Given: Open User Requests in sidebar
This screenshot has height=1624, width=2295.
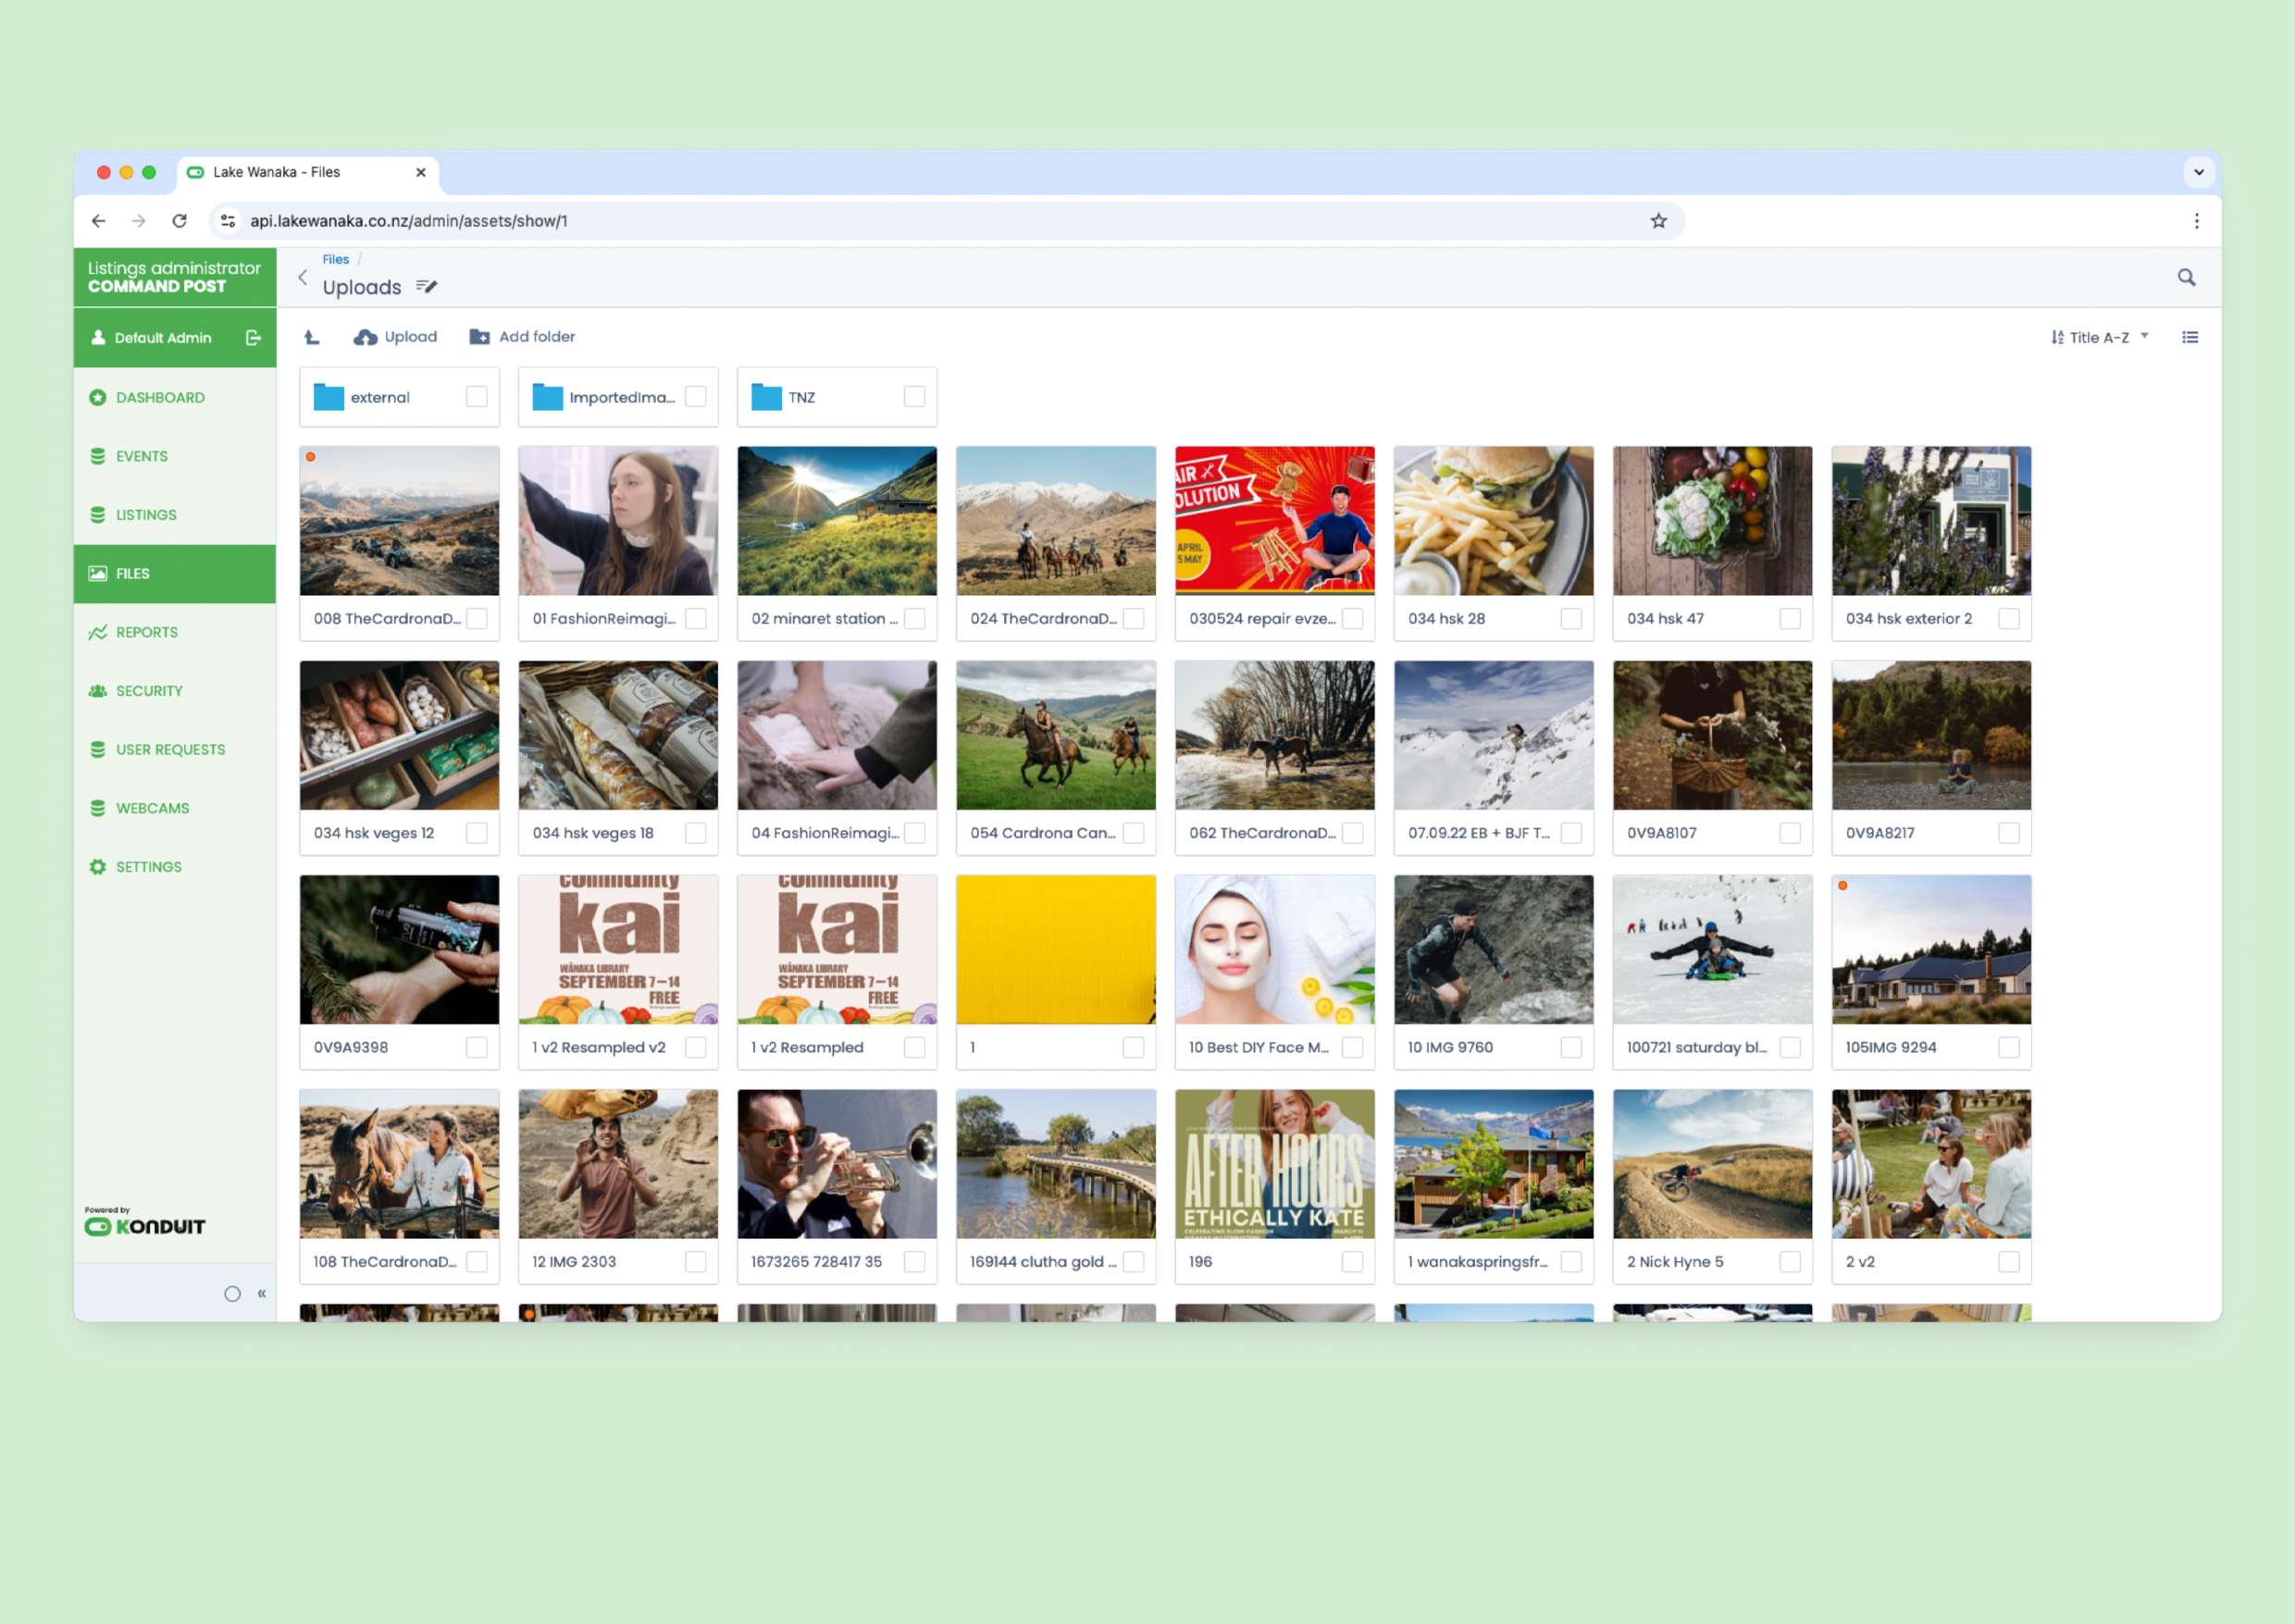Looking at the screenshot, I should pos(175,750).
